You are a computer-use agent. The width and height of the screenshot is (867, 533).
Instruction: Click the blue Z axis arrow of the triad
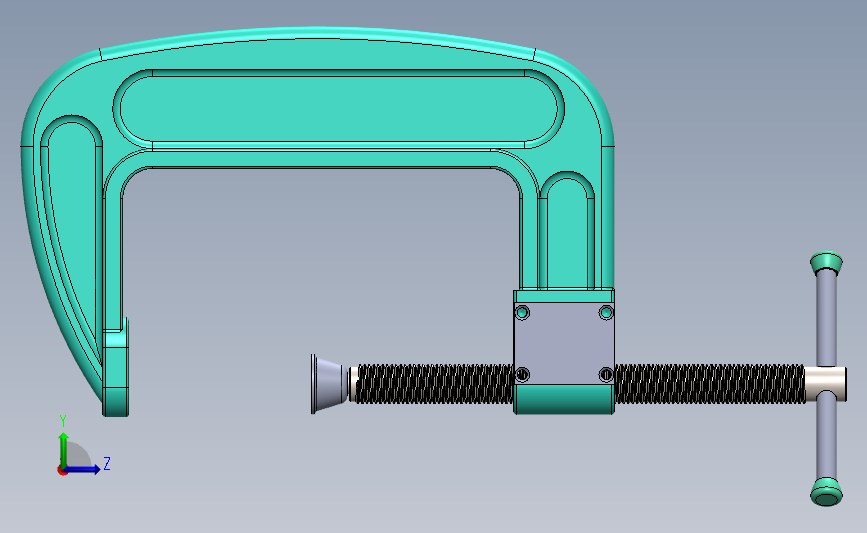coord(83,470)
